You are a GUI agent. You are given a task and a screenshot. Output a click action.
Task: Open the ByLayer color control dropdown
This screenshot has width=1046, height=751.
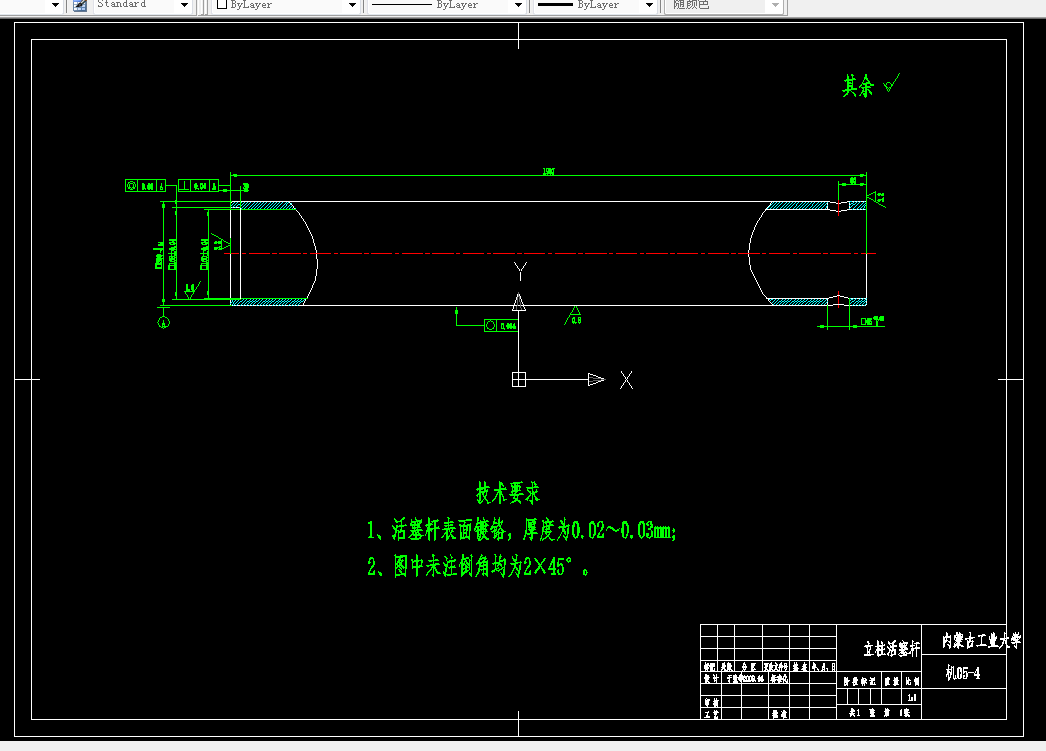click(x=352, y=5)
